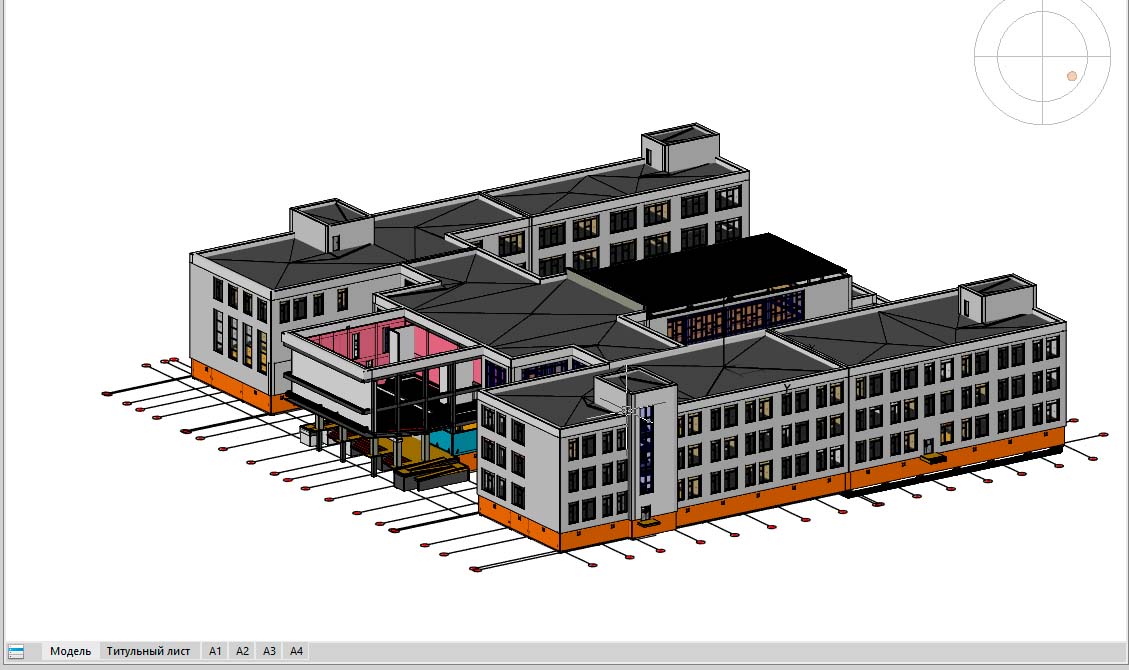This screenshot has height=670, width=1129.
Task: Select the rooftop box on the right wing
Action: coord(997,301)
